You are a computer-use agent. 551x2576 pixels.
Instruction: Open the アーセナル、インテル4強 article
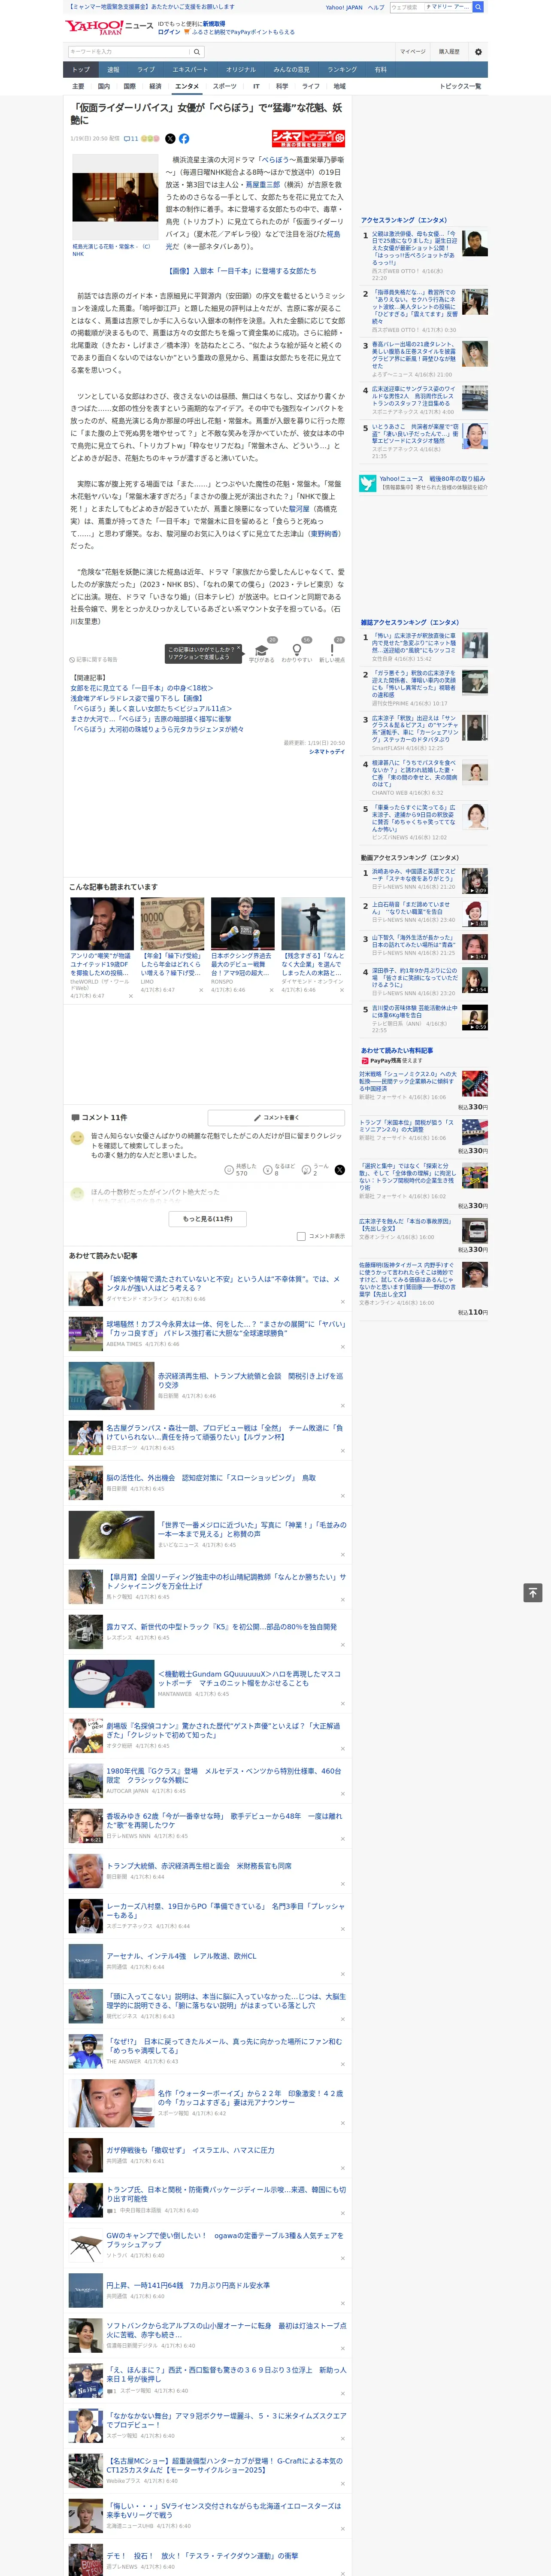pyautogui.click(x=181, y=1956)
